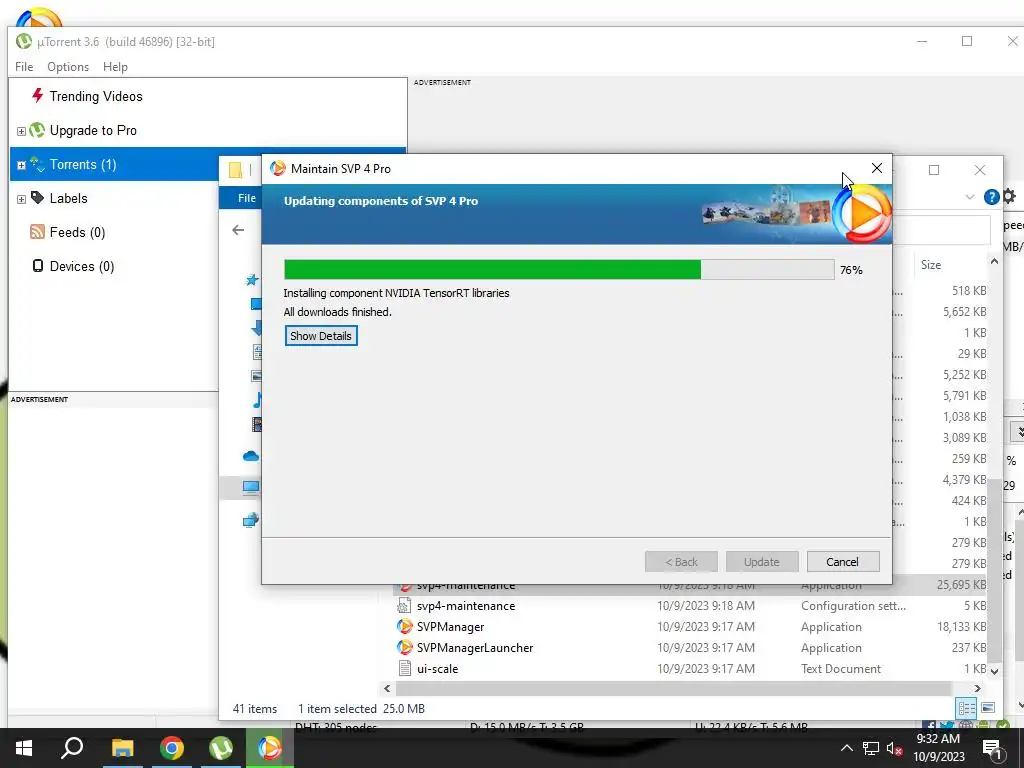Expand the Explorer ribbon chevron
This screenshot has width=1024, height=768.
[970, 197]
